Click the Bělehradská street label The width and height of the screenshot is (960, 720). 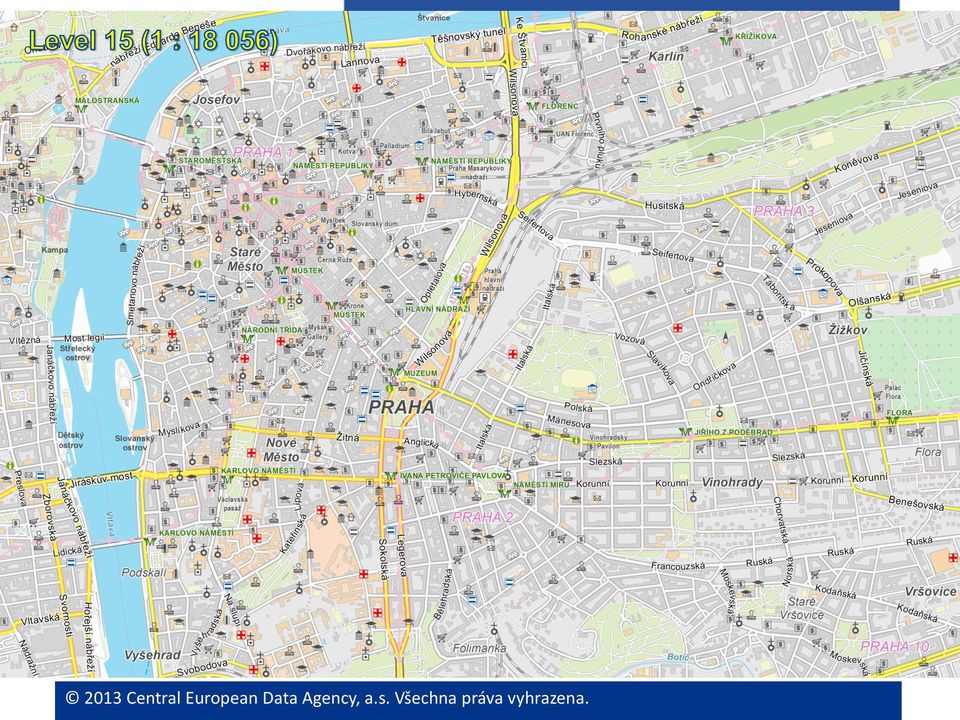coord(444,594)
